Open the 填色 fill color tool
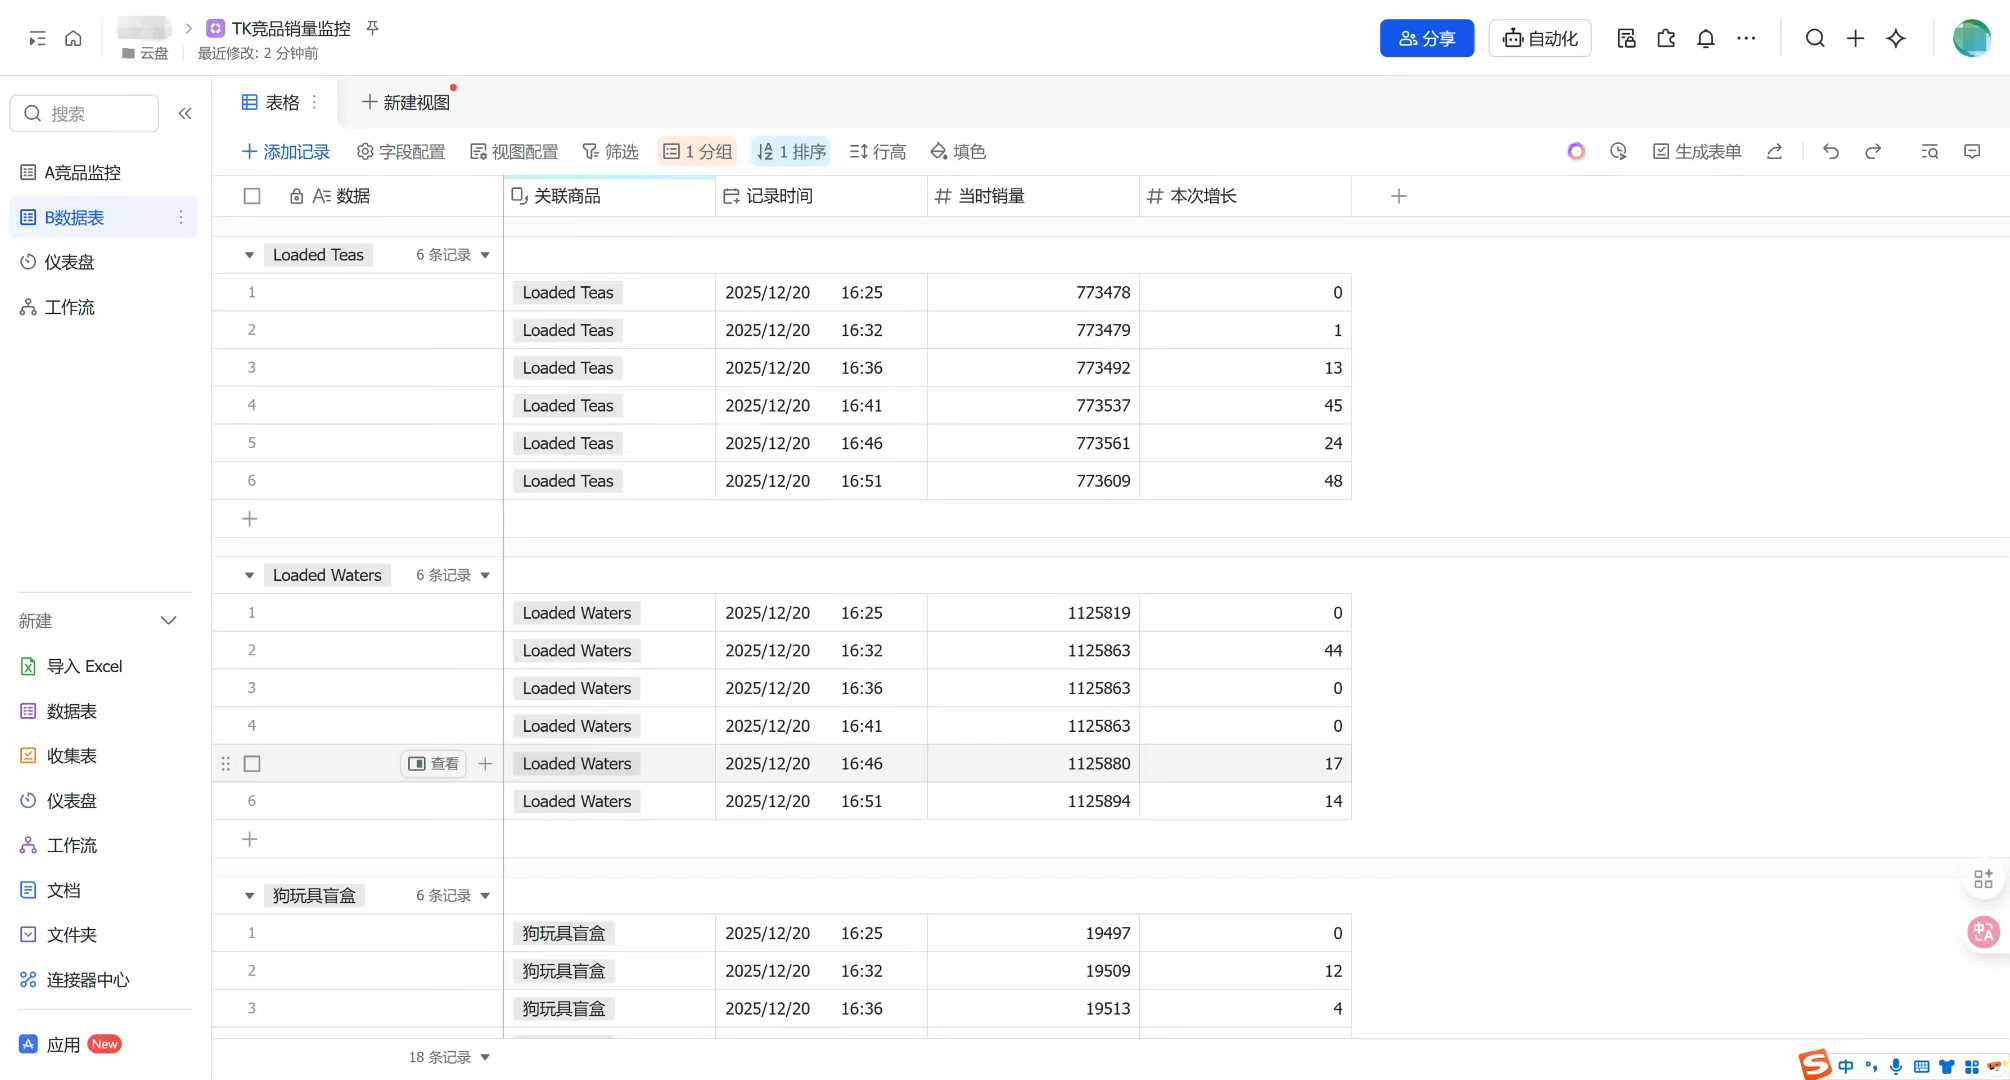The image size is (2010, 1080). [x=958, y=151]
